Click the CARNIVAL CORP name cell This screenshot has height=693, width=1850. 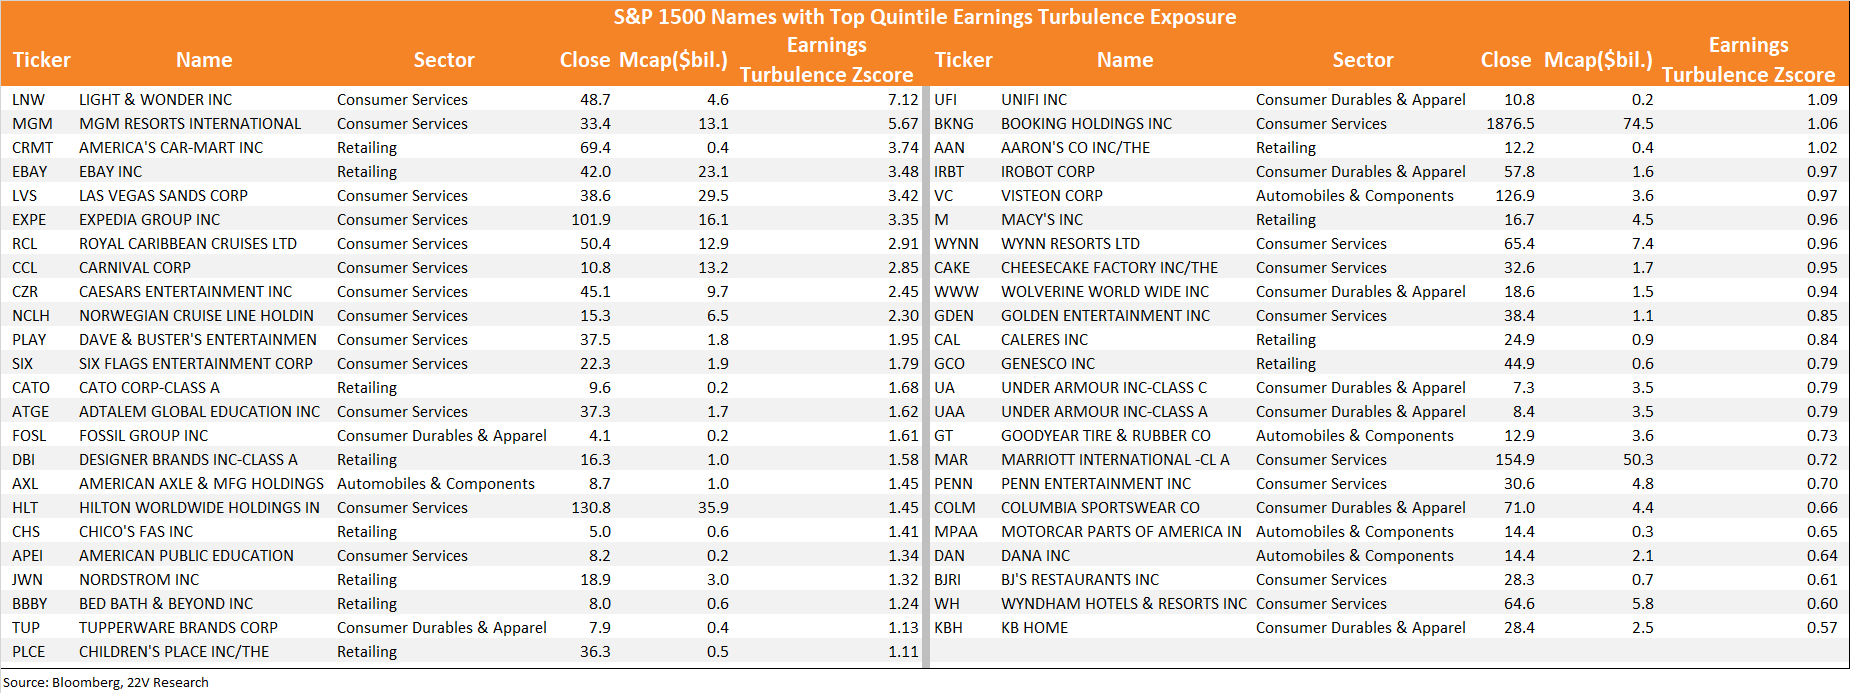point(135,268)
